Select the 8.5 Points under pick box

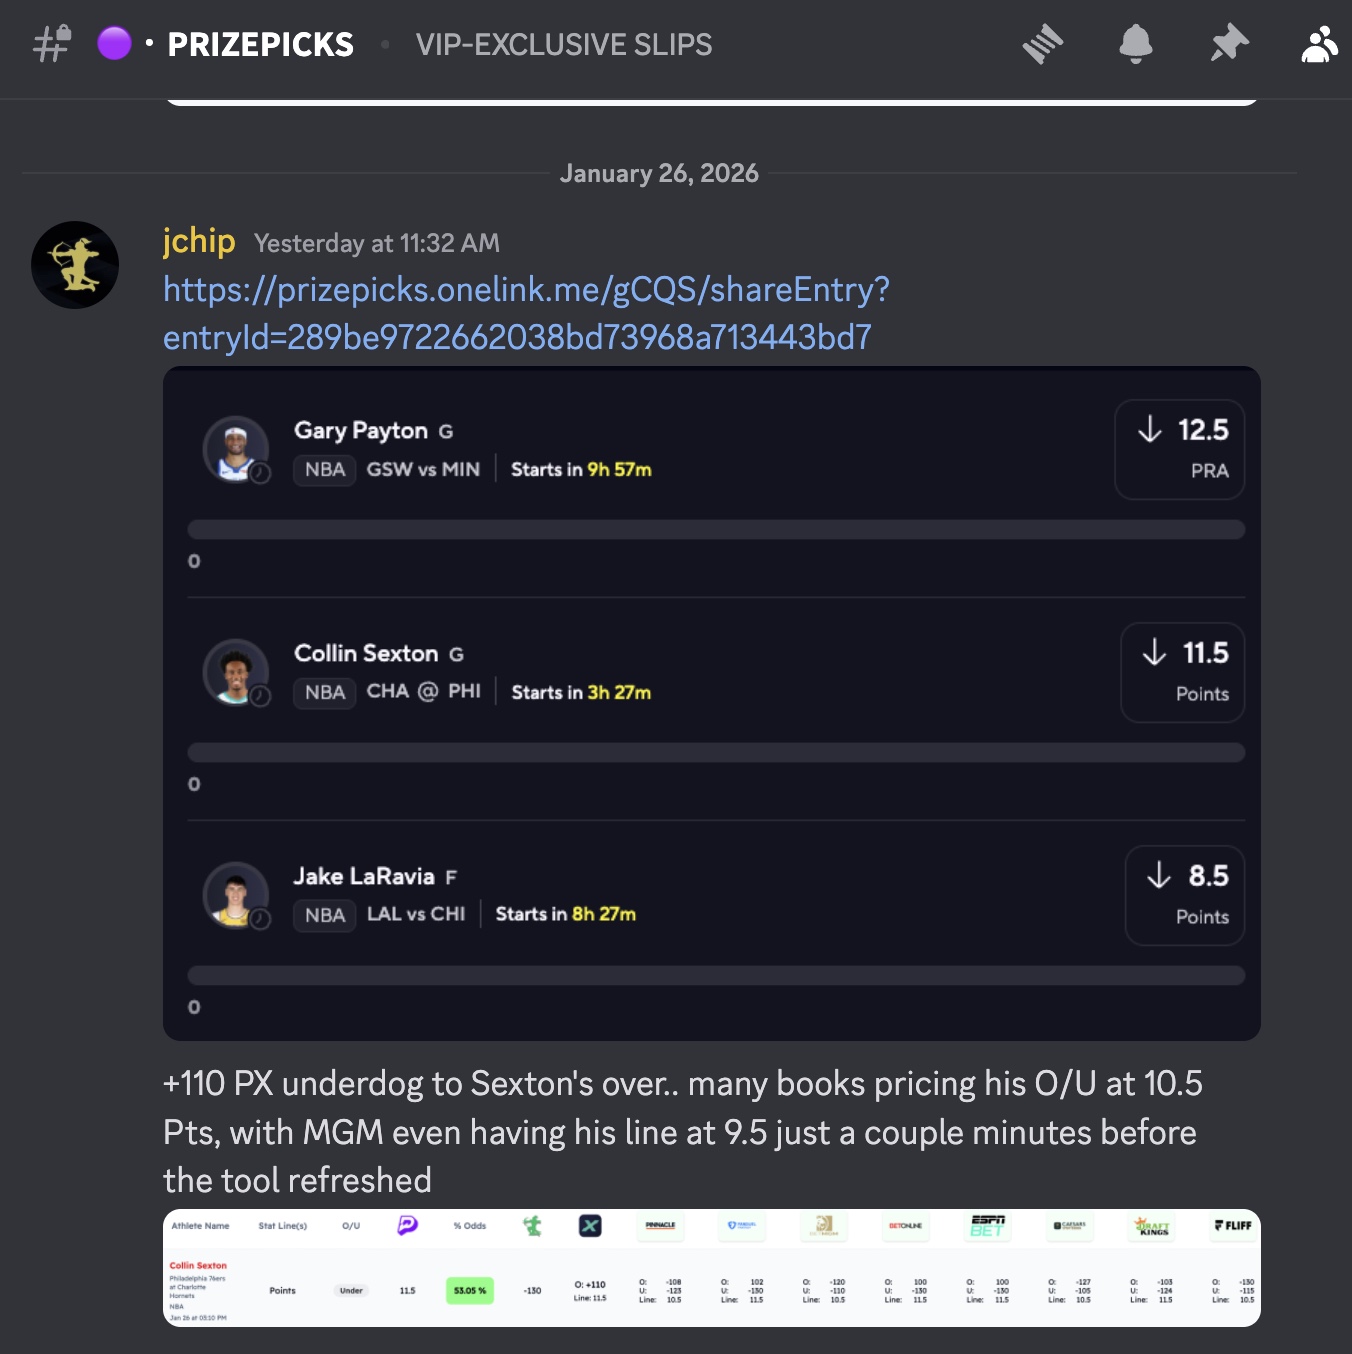(1185, 895)
